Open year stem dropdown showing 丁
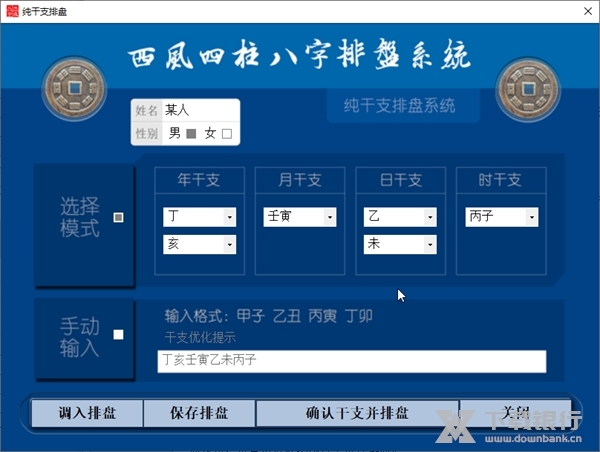This screenshot has width=600, height=452. tap(199, 217)
